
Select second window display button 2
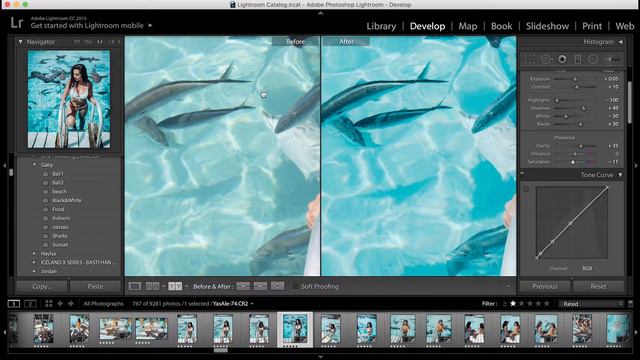(30, 303)
